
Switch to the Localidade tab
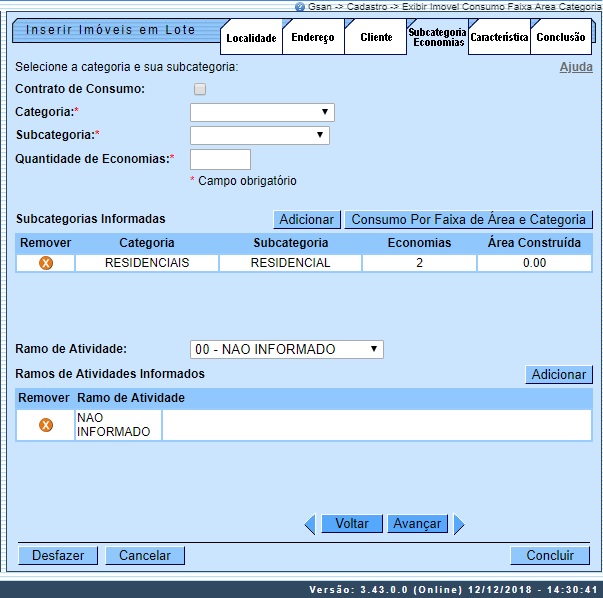[252, 38]
